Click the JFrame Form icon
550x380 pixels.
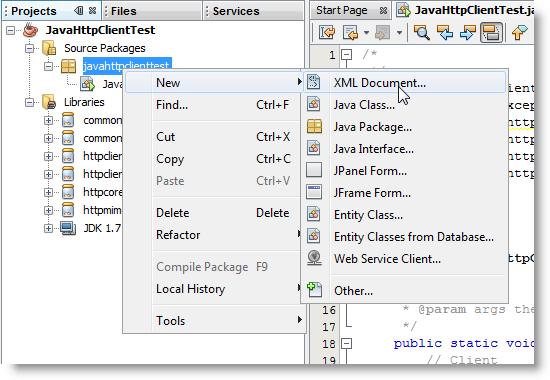(x=314, y=192)
